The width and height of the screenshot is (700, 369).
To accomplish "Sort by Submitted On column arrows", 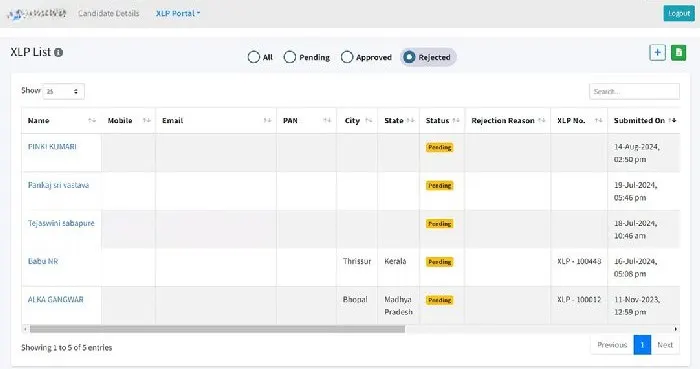I will click(672, 120).
